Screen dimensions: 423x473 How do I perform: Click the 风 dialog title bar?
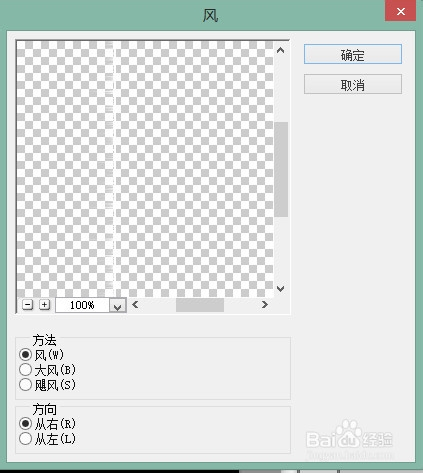coord(192,15)
